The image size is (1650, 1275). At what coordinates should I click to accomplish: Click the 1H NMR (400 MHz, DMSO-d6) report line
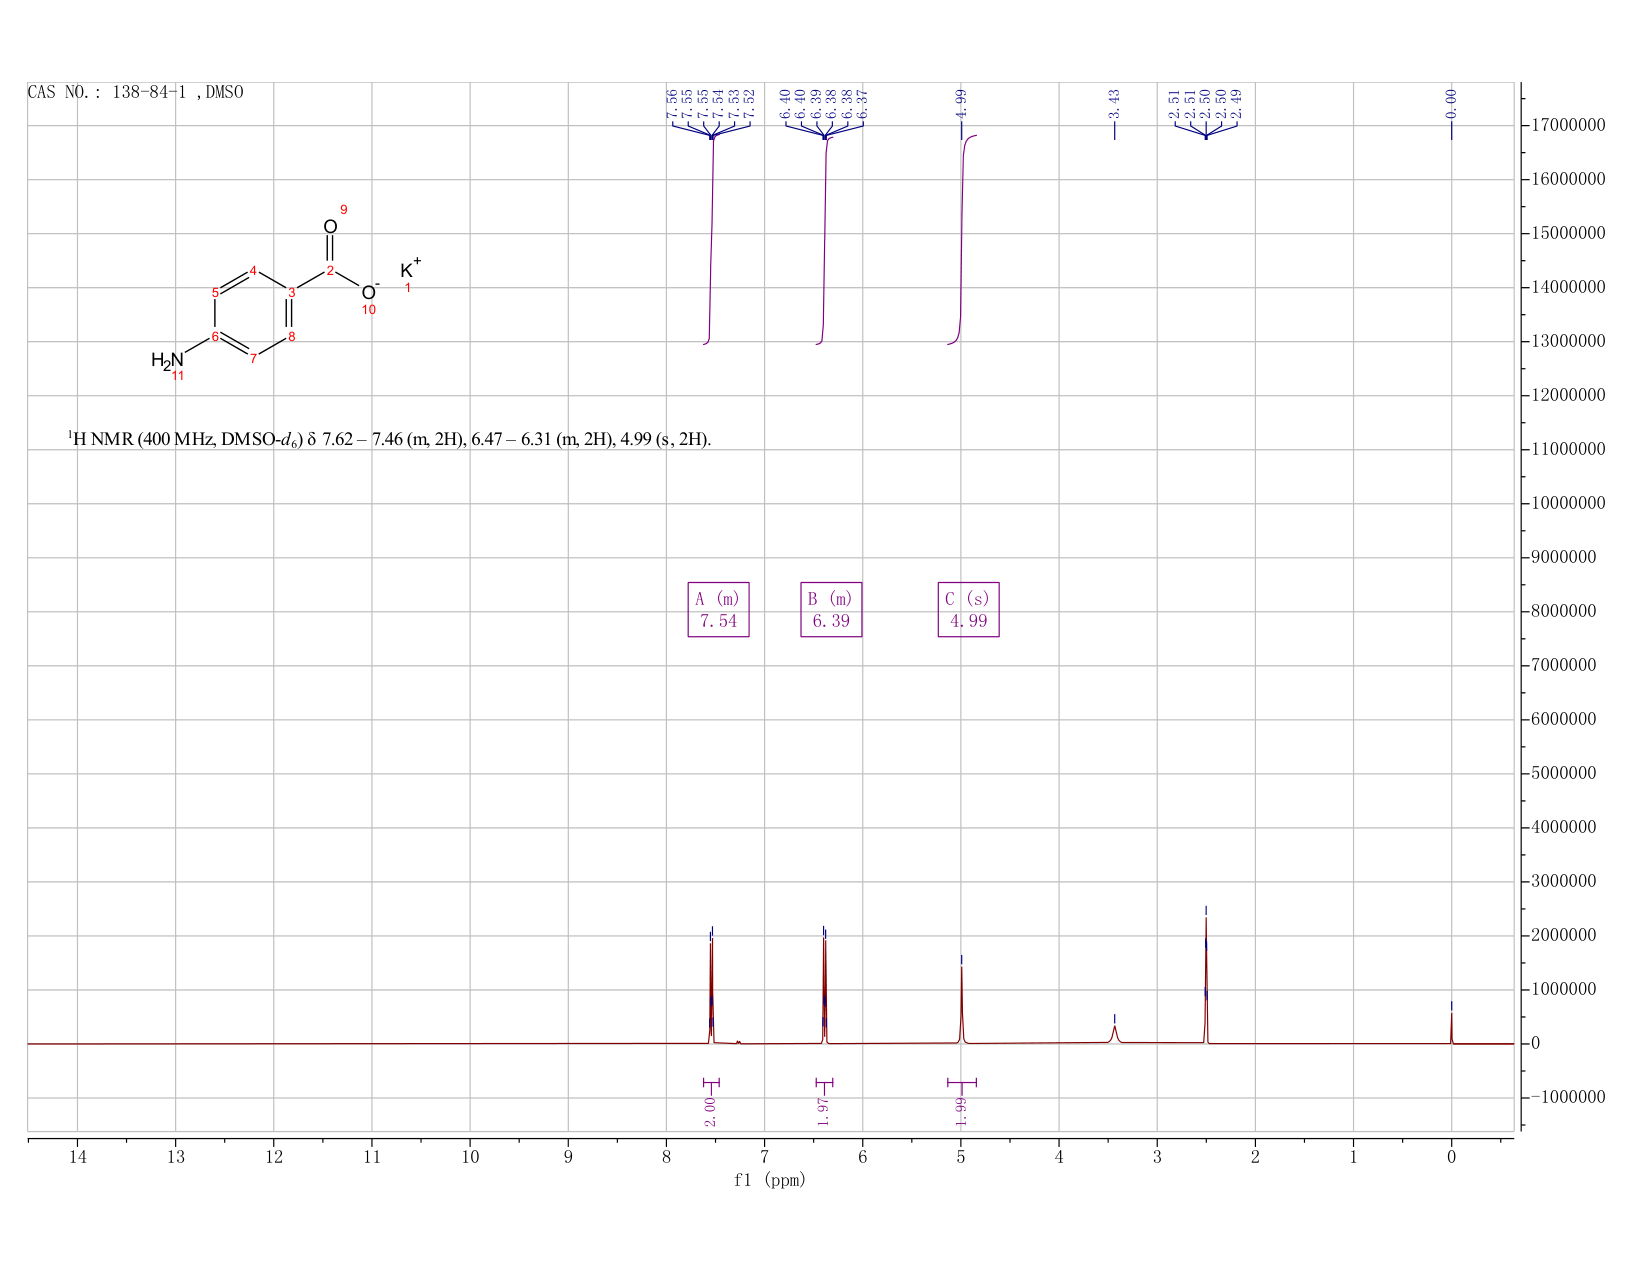coord(390,439)
